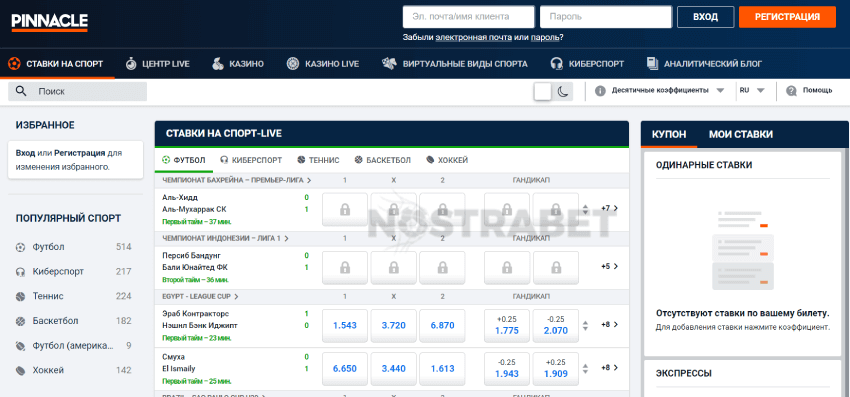Open the Киберспорт headset icon in top navigation

click(556, 64)
